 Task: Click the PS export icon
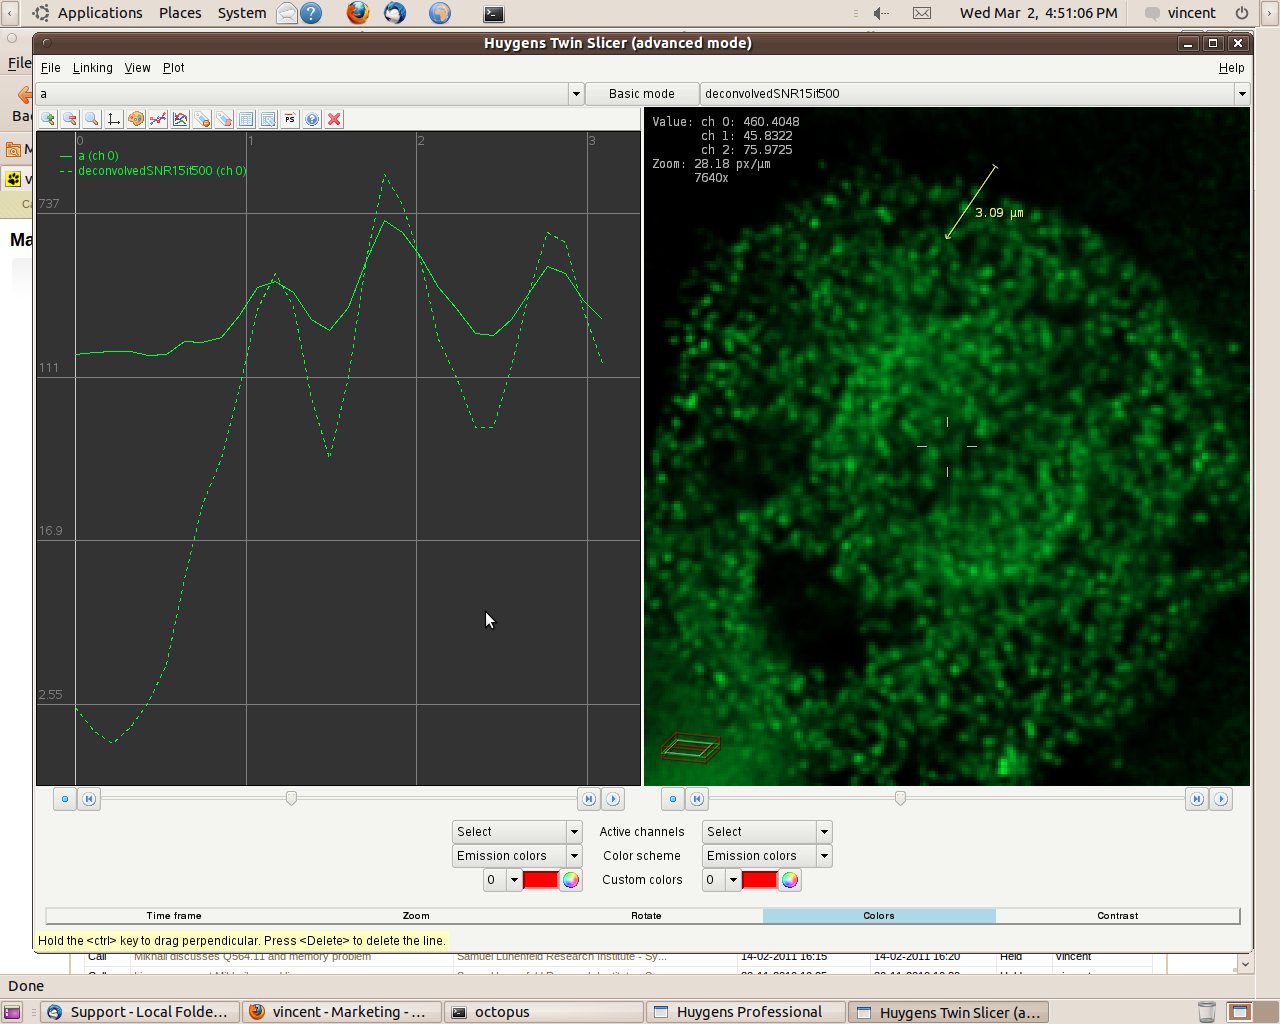click(290, 119)
